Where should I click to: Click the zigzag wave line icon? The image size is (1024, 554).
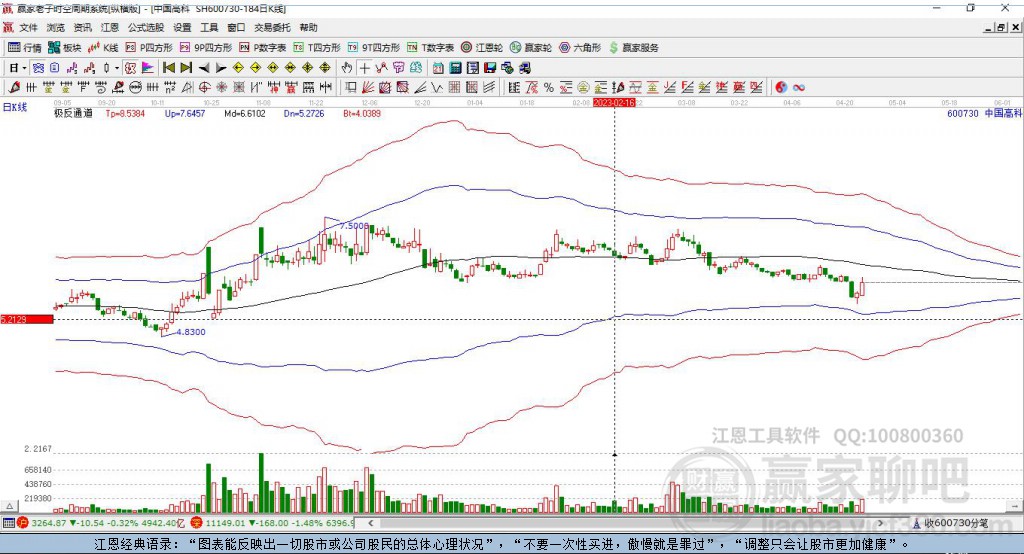tap(437, 88)
